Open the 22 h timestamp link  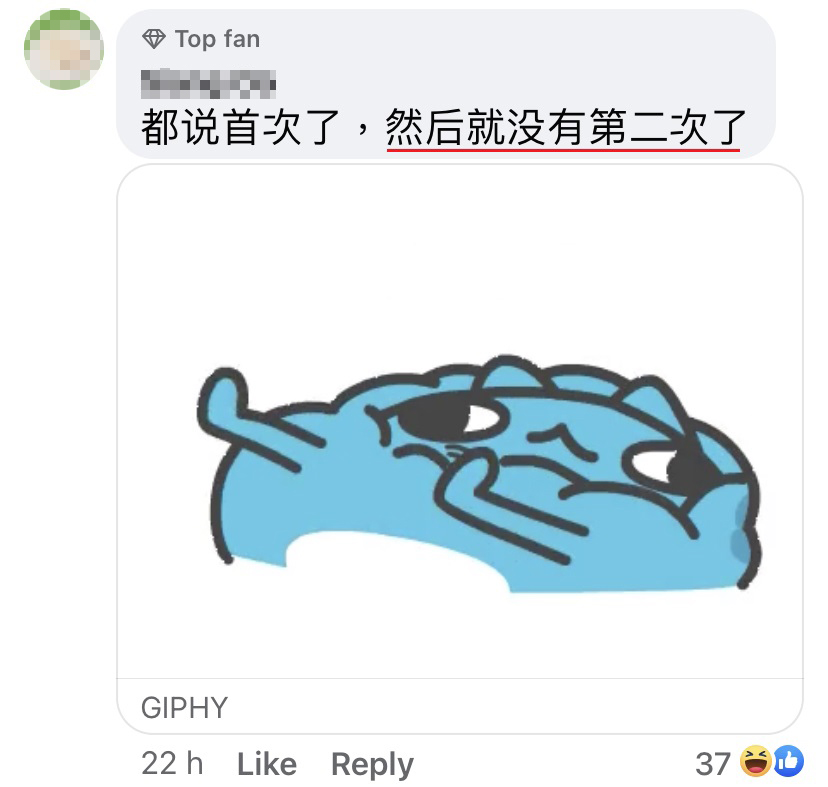[x=172, y=764]
